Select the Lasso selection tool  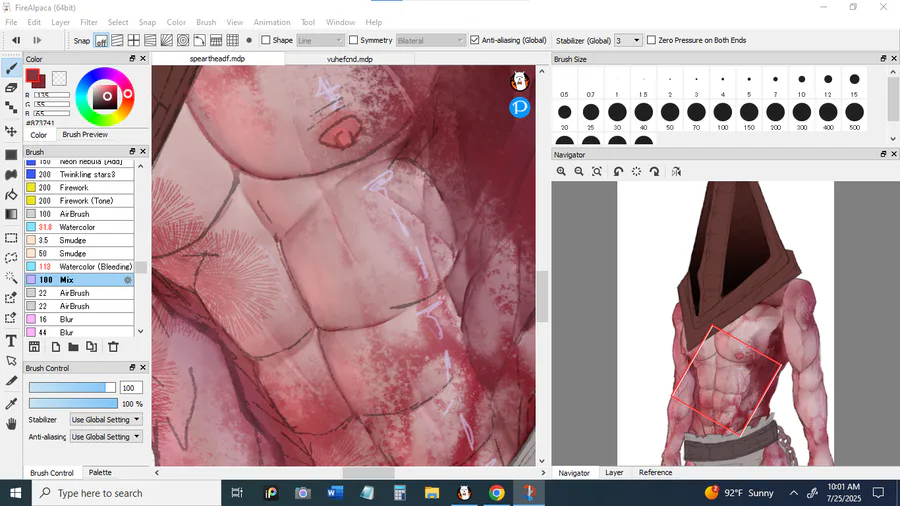[11, 258]
